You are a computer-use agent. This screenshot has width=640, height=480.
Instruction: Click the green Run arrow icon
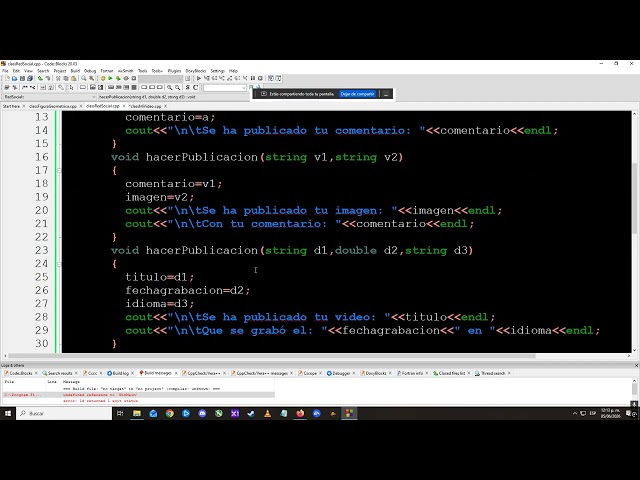click(x=110, y=78)
